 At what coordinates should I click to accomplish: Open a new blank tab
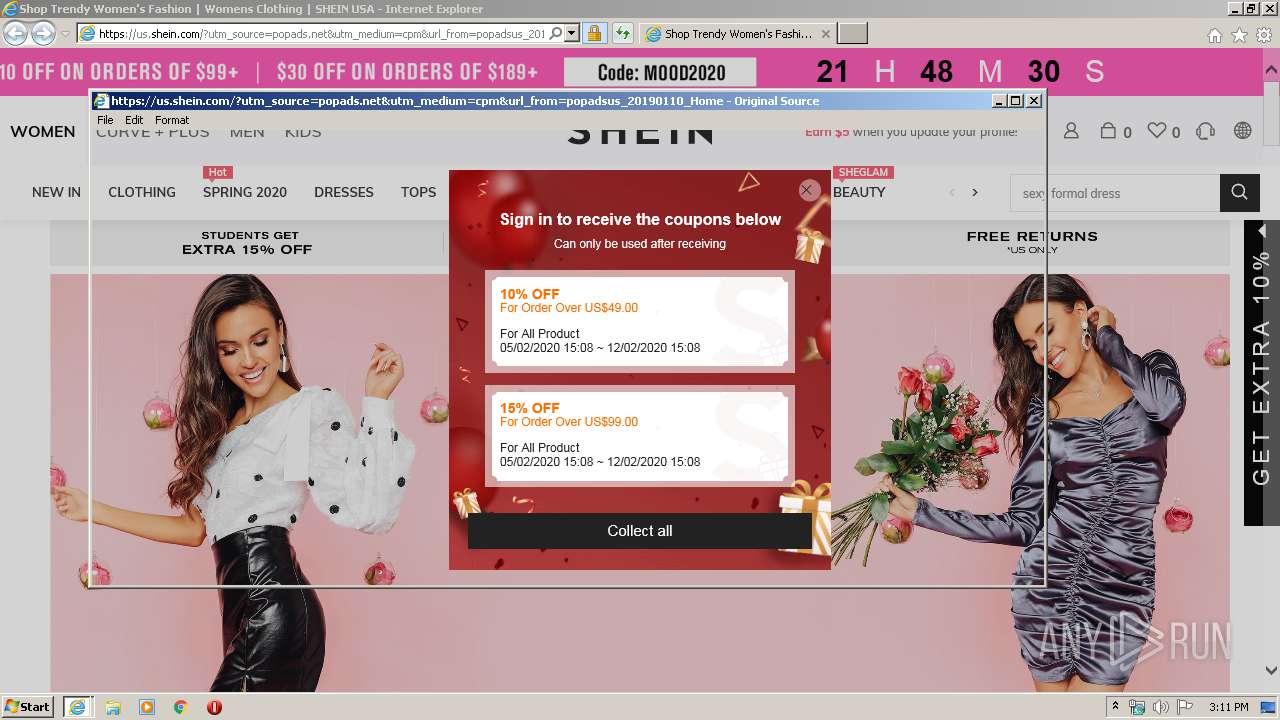852,33
